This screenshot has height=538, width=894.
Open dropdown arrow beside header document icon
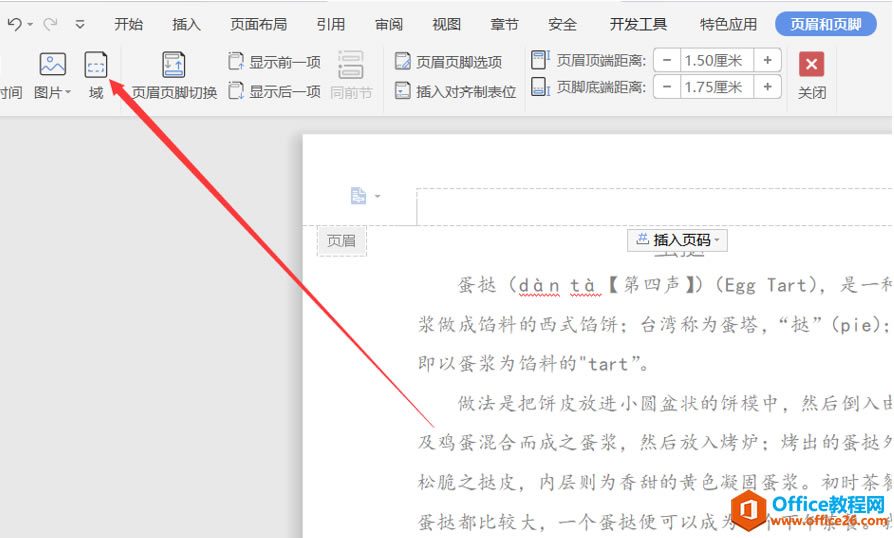point(377,196)
